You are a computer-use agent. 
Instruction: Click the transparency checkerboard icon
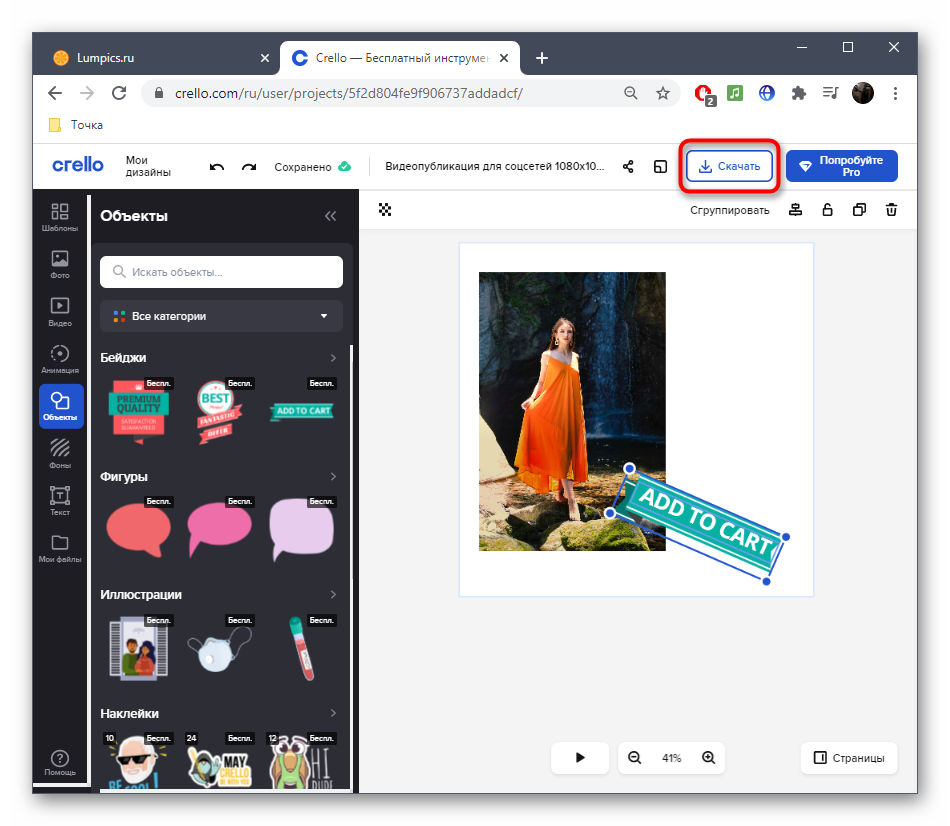click(x=385, y=210)
